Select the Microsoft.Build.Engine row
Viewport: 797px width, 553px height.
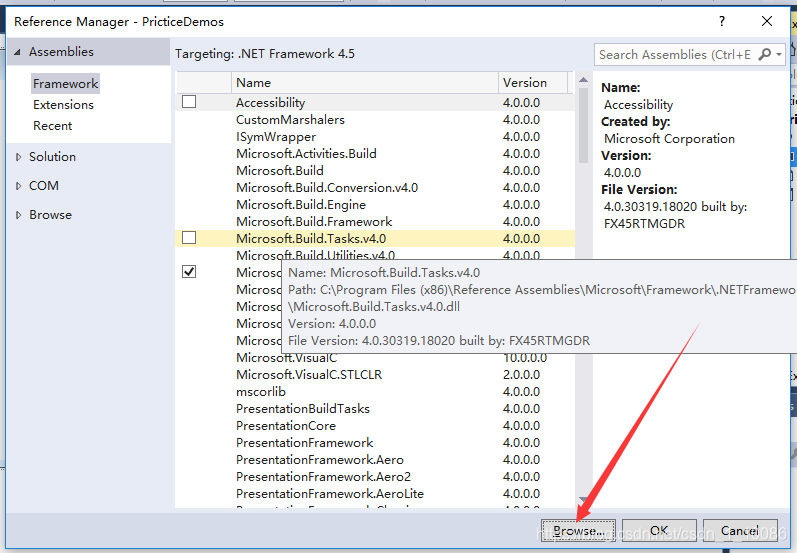coord(375,205)
